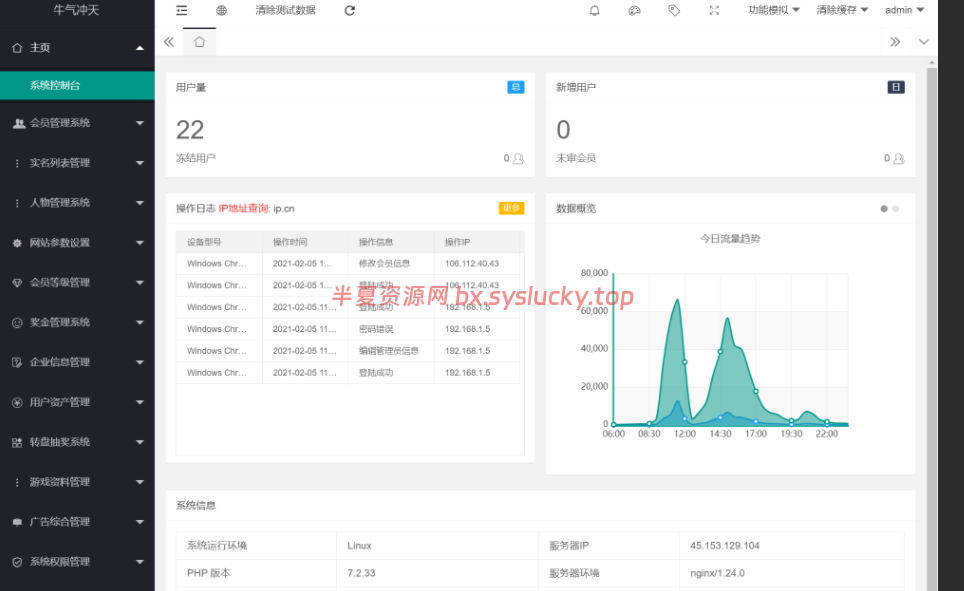964x591 pixels.
Task: Click the 未审会员 person icon
Action: pyautogui.click(x=899, y=159)
